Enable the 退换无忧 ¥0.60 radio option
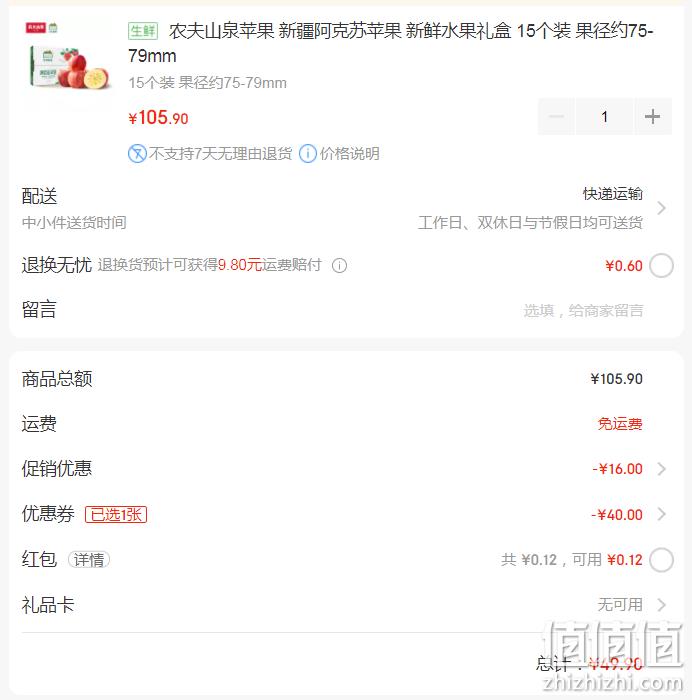 [x=661, y=266]
